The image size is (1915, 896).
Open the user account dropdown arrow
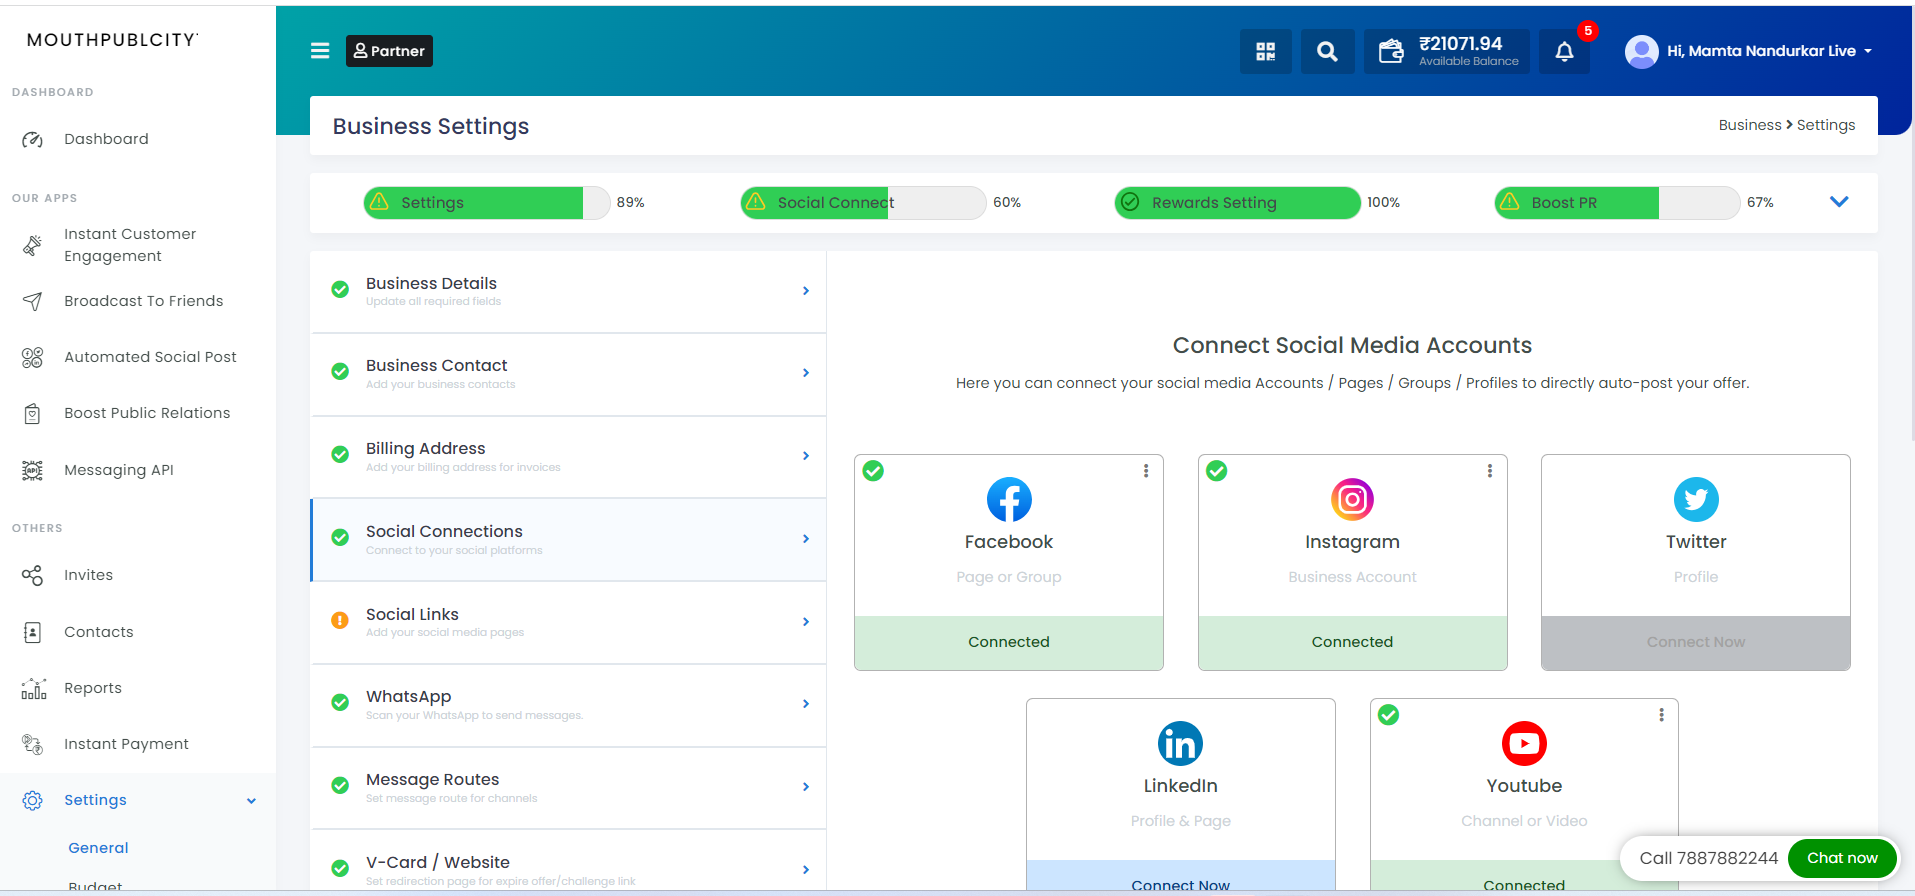pos(1868,51)
